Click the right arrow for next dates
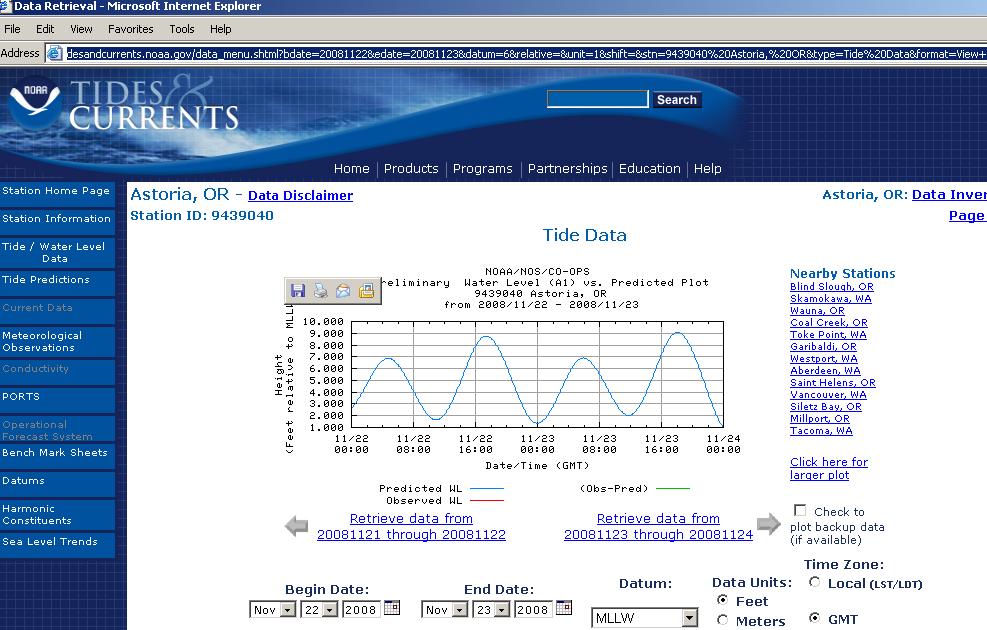Screen dimensions: 987x630 pyautogui.click(x=768, y=524)
